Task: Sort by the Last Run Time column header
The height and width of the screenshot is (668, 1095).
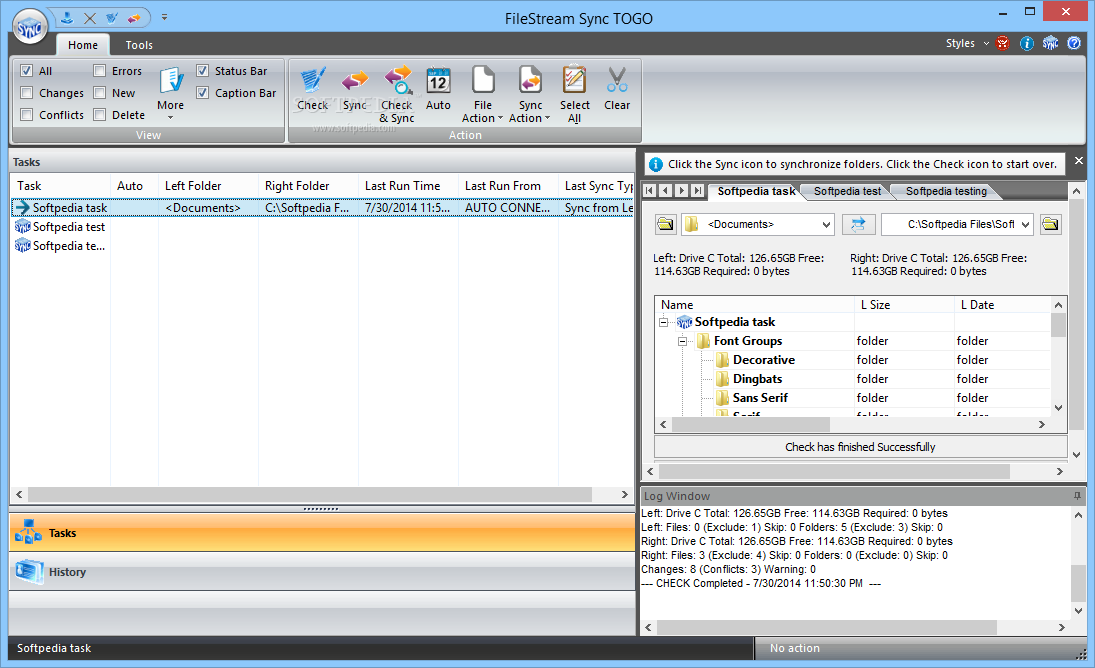Action: coord(408,186)
